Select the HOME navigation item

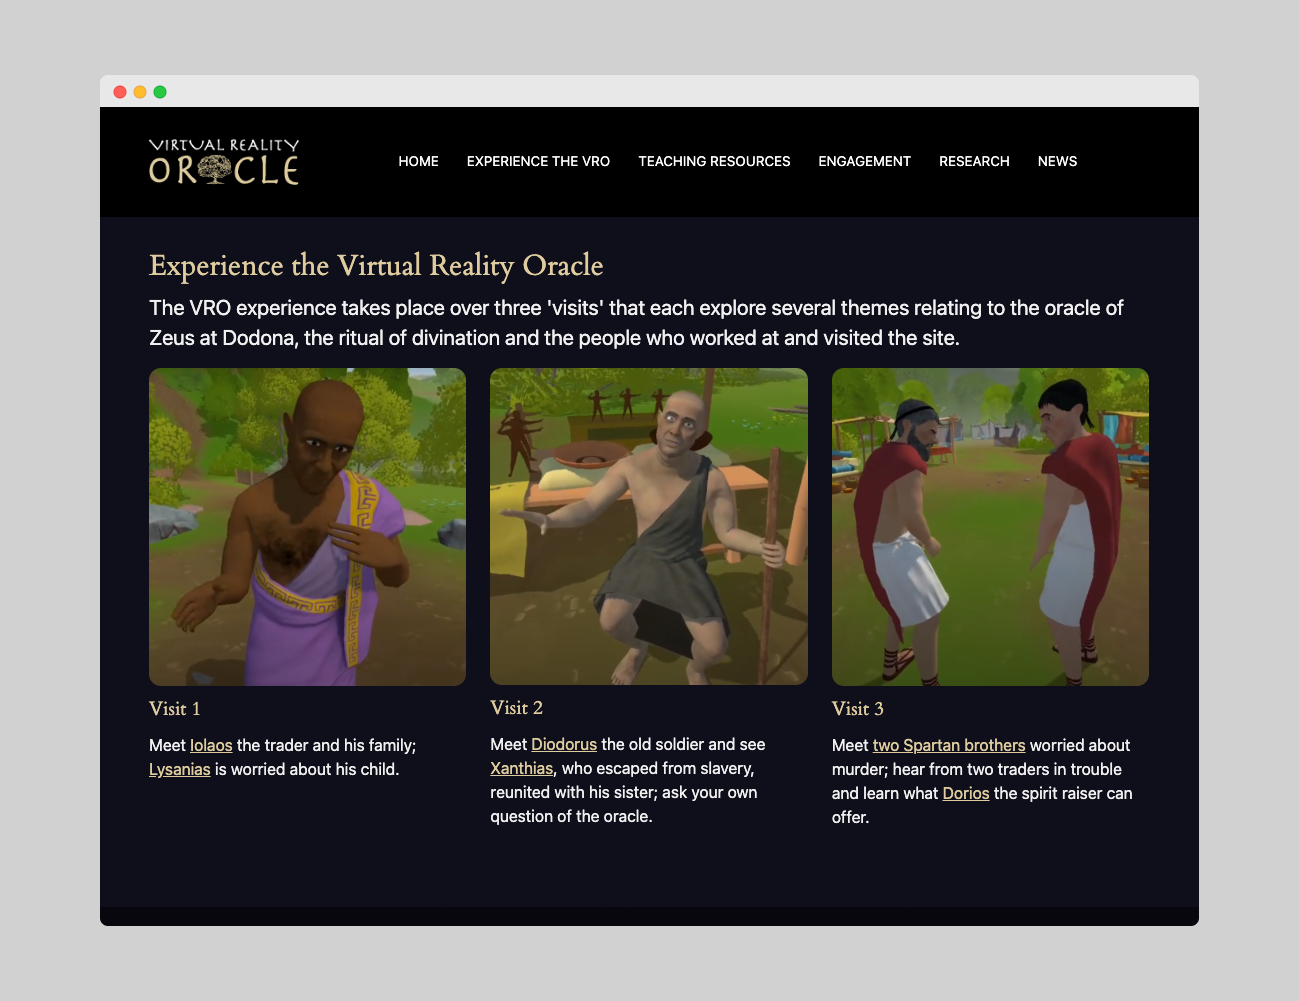pyautogui.click(x=418, y=161)
